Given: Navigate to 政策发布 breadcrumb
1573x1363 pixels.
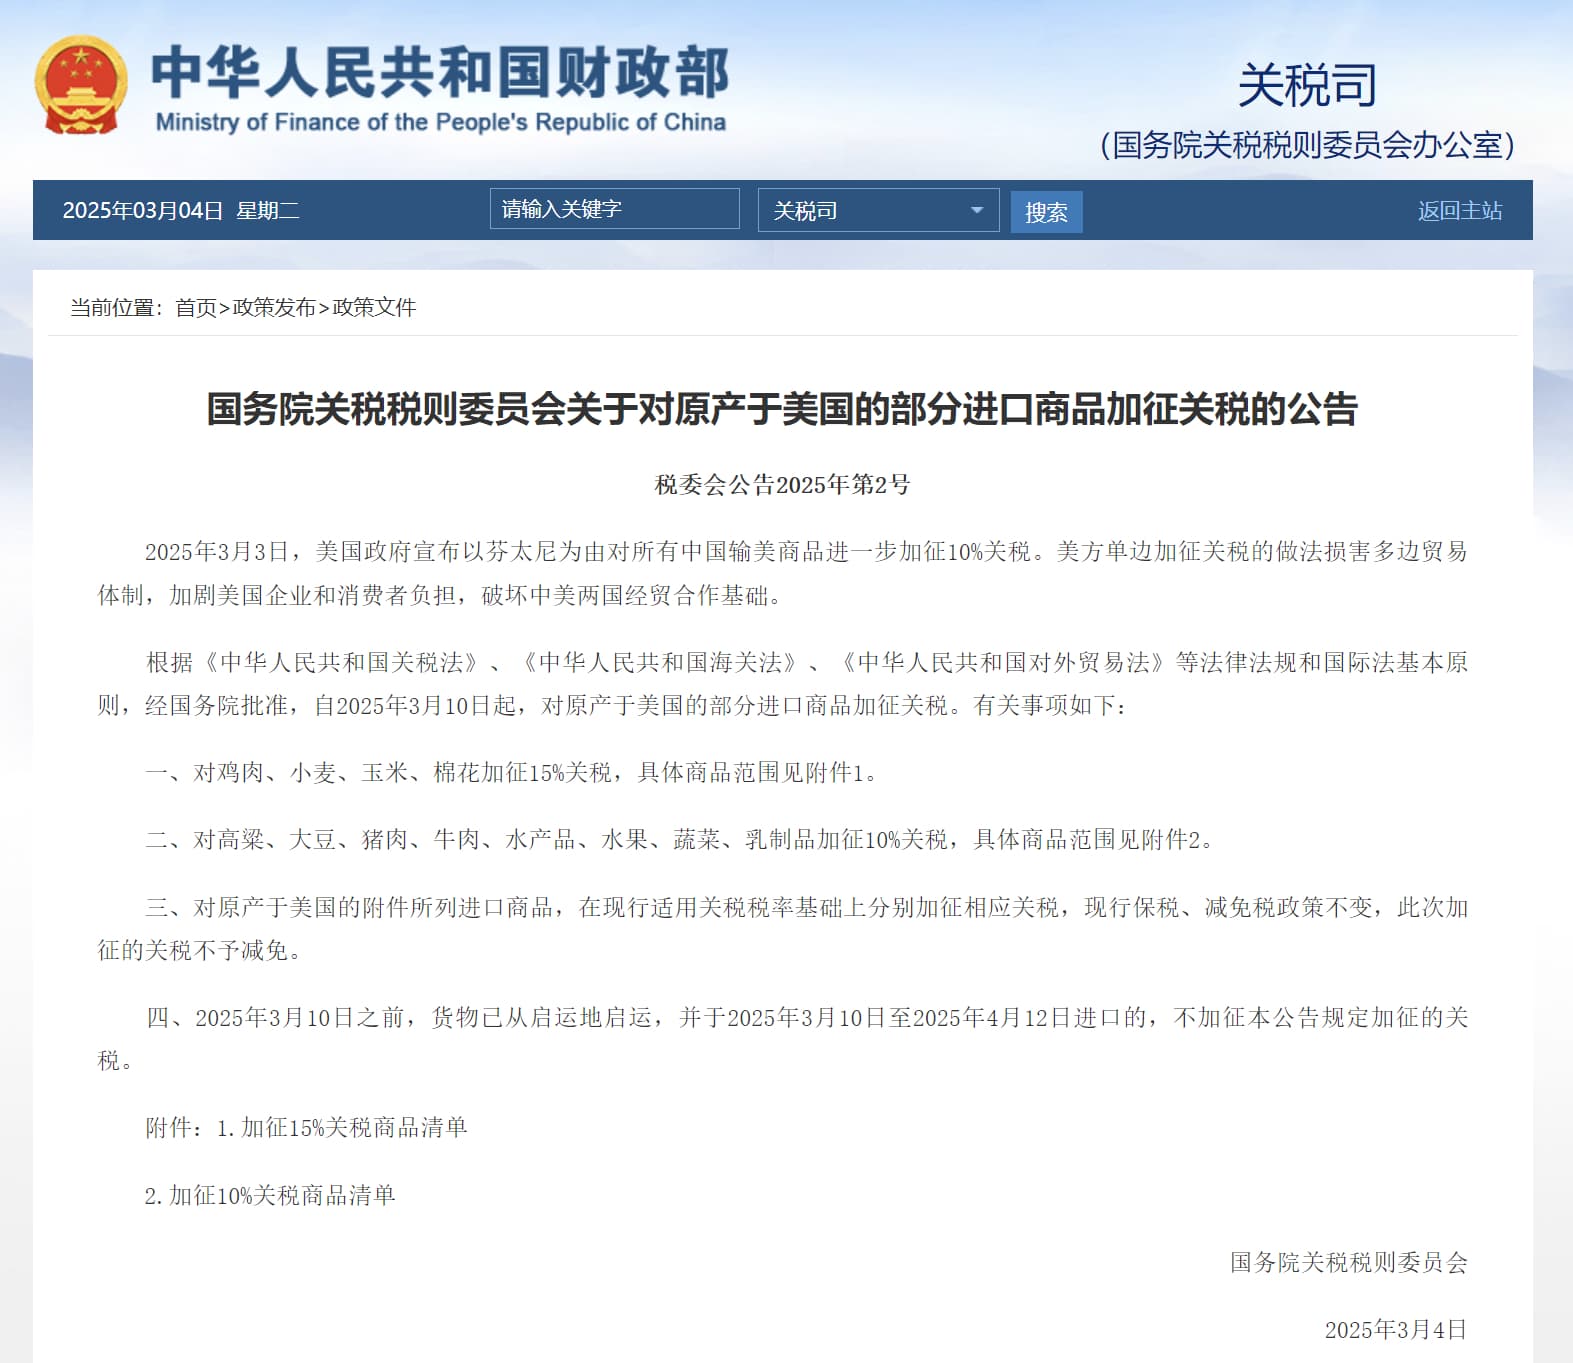Looking at the screenshot, I should click(x=274, y=307).
